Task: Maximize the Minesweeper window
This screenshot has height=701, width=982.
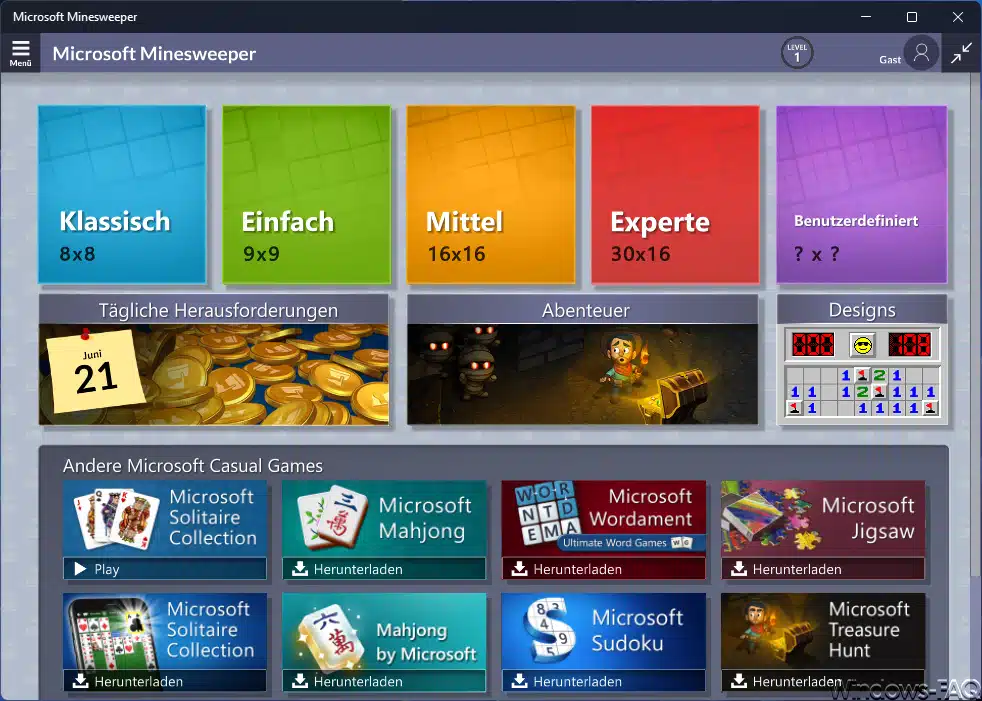Action: [x=912, y=17]
